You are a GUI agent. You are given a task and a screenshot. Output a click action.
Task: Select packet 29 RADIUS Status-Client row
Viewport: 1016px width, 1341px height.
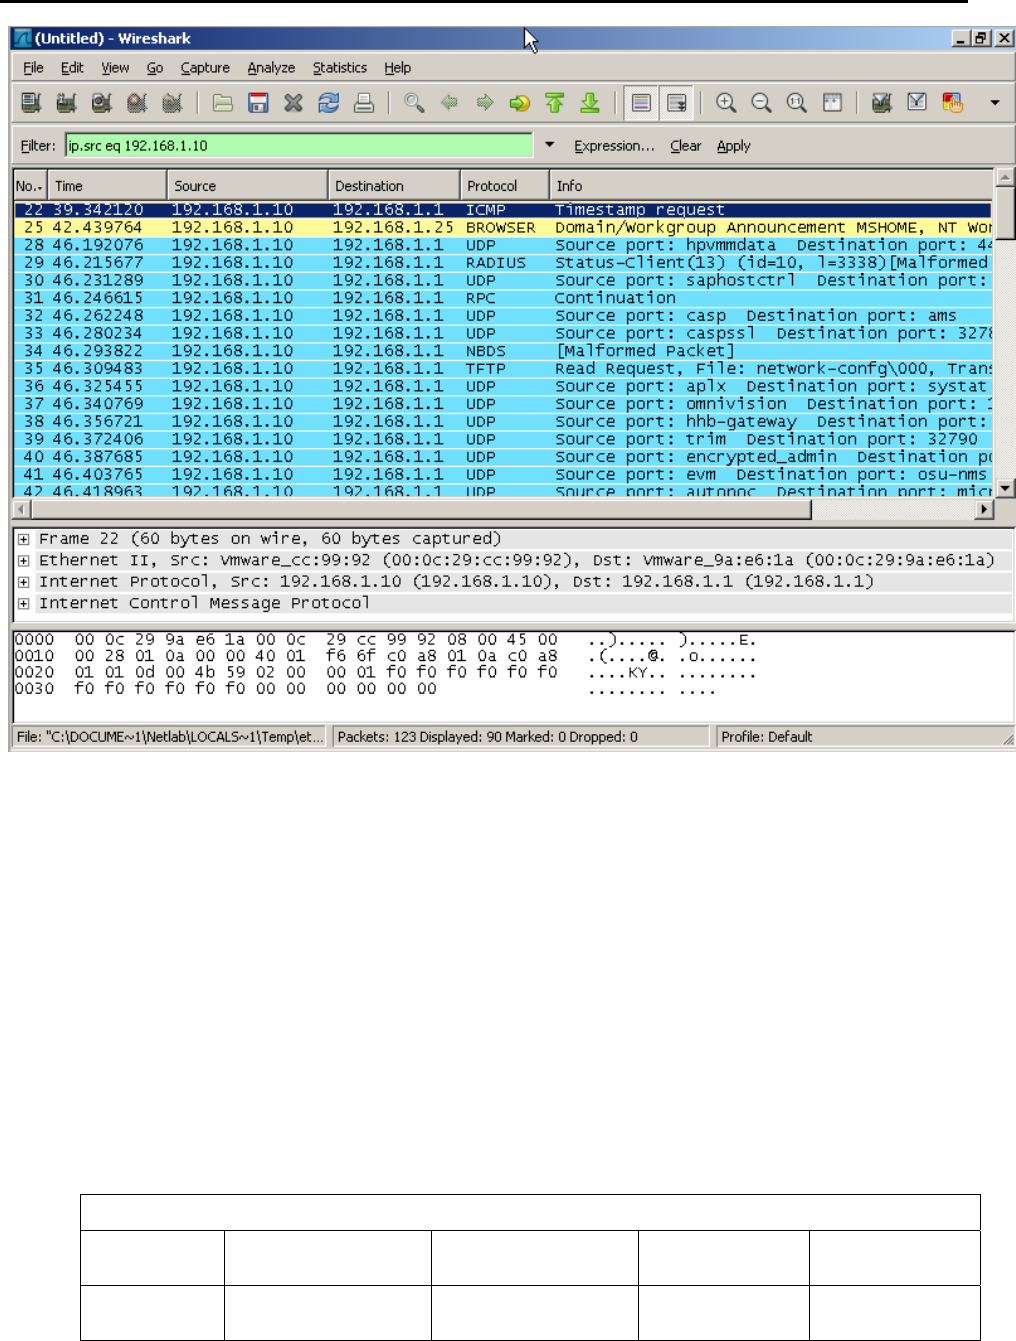click(503, 262)
